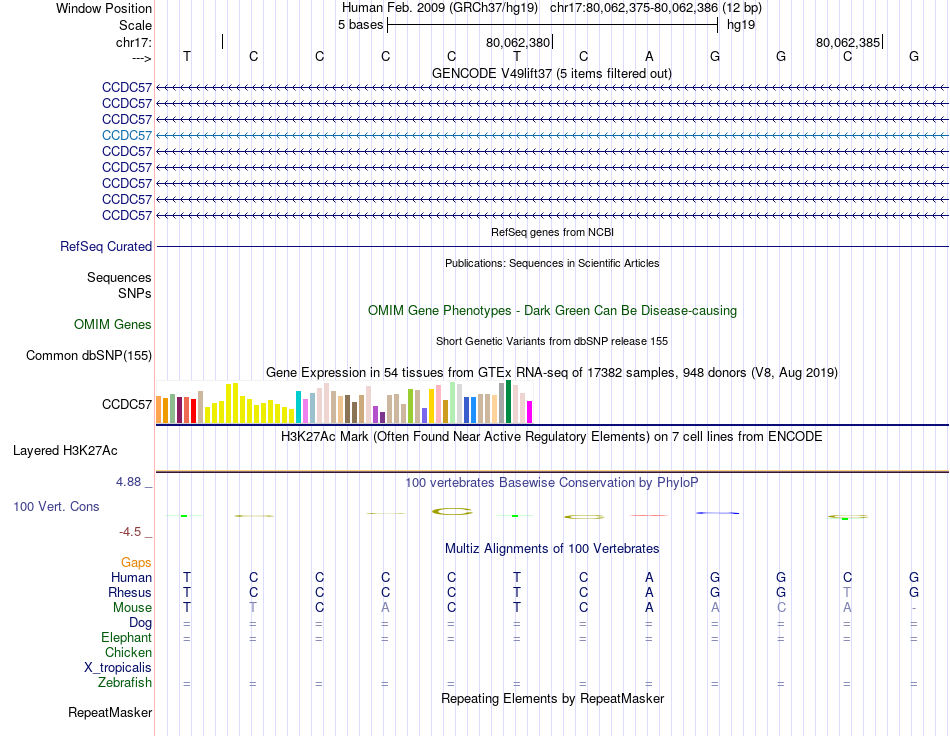Select '100 vertebrates Basewise Conservation by PhyloP' title

[552, 483]
